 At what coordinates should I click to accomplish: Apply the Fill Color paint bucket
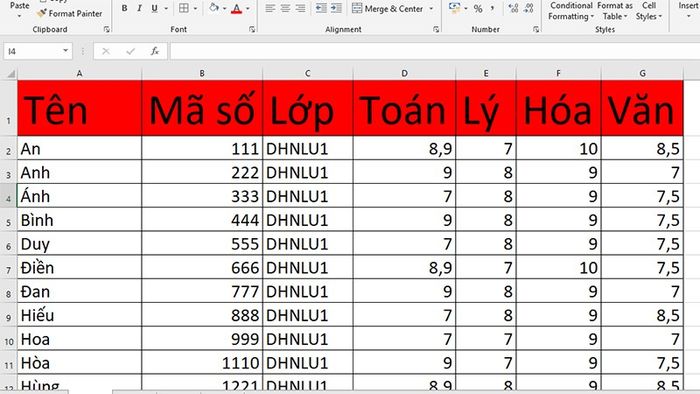tap(214, 8)
